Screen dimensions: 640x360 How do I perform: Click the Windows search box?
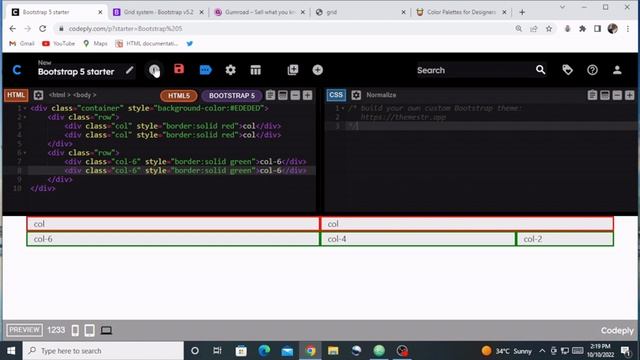point(103,351)
